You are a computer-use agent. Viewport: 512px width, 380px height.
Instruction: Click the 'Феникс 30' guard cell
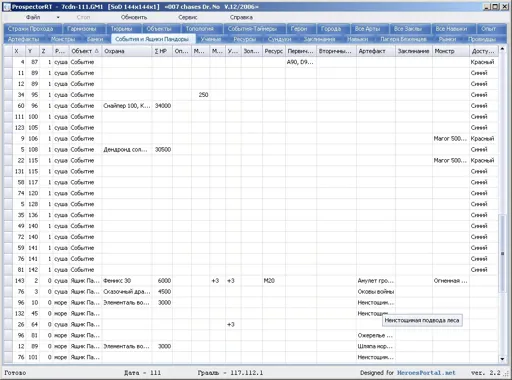coord(127,281)
